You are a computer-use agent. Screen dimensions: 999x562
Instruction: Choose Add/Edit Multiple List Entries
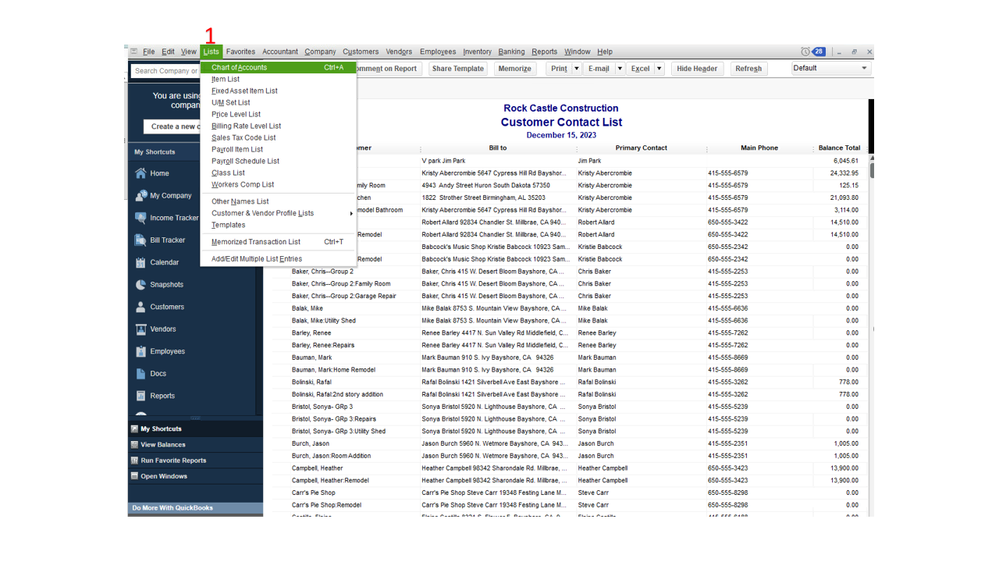(x=278, y=259)
